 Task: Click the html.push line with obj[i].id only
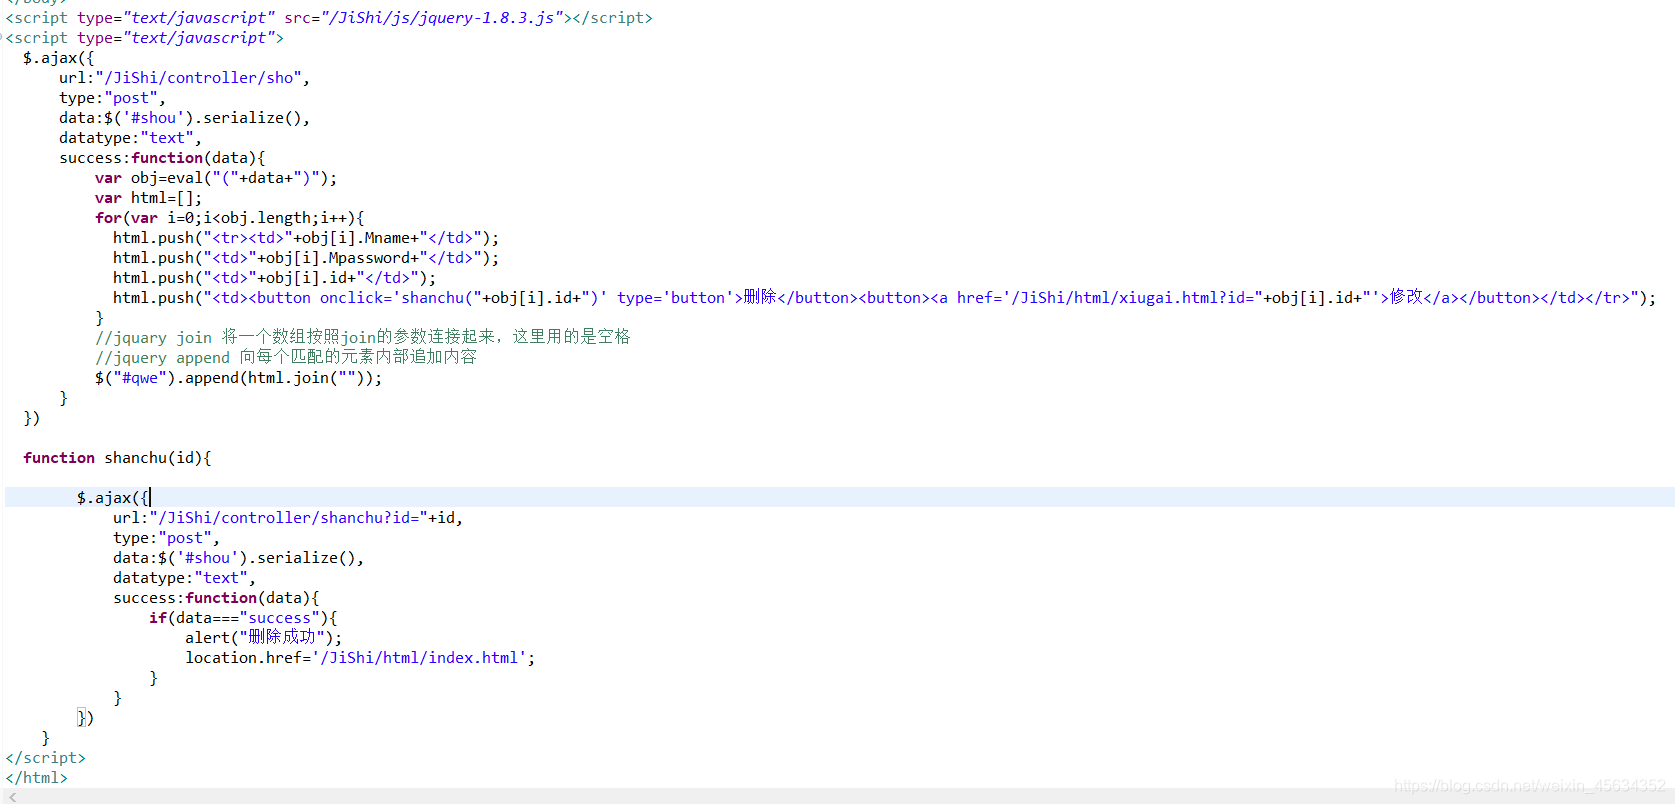click(x=275, y=278)
